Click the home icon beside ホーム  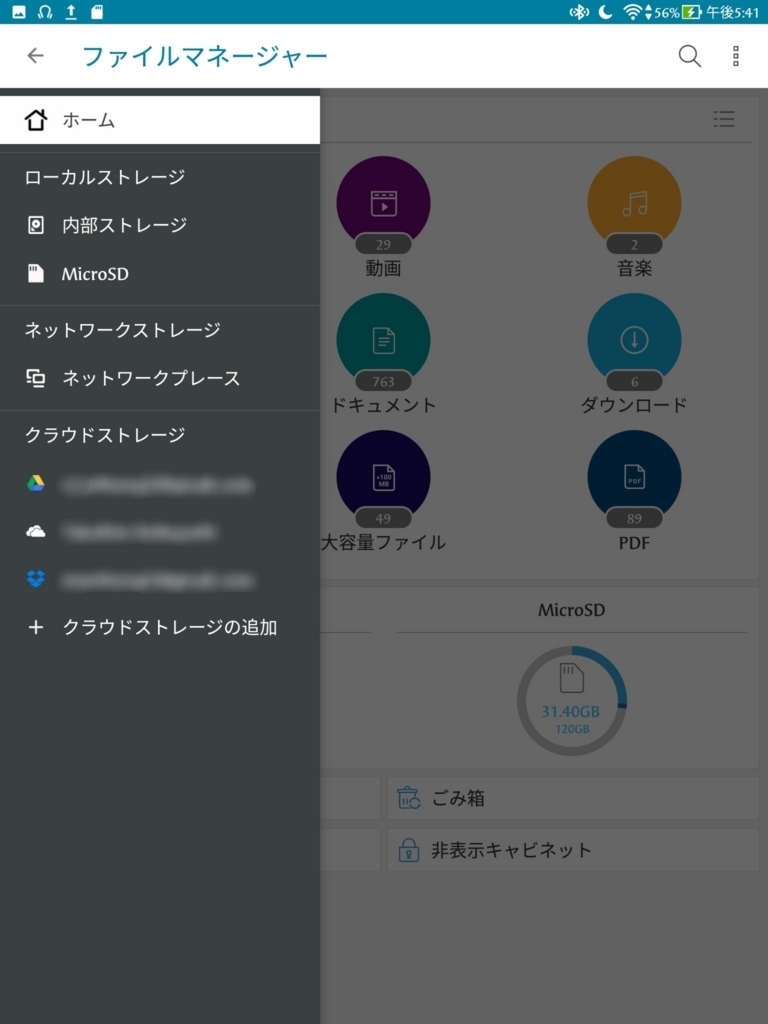click(x=36, y=120)
